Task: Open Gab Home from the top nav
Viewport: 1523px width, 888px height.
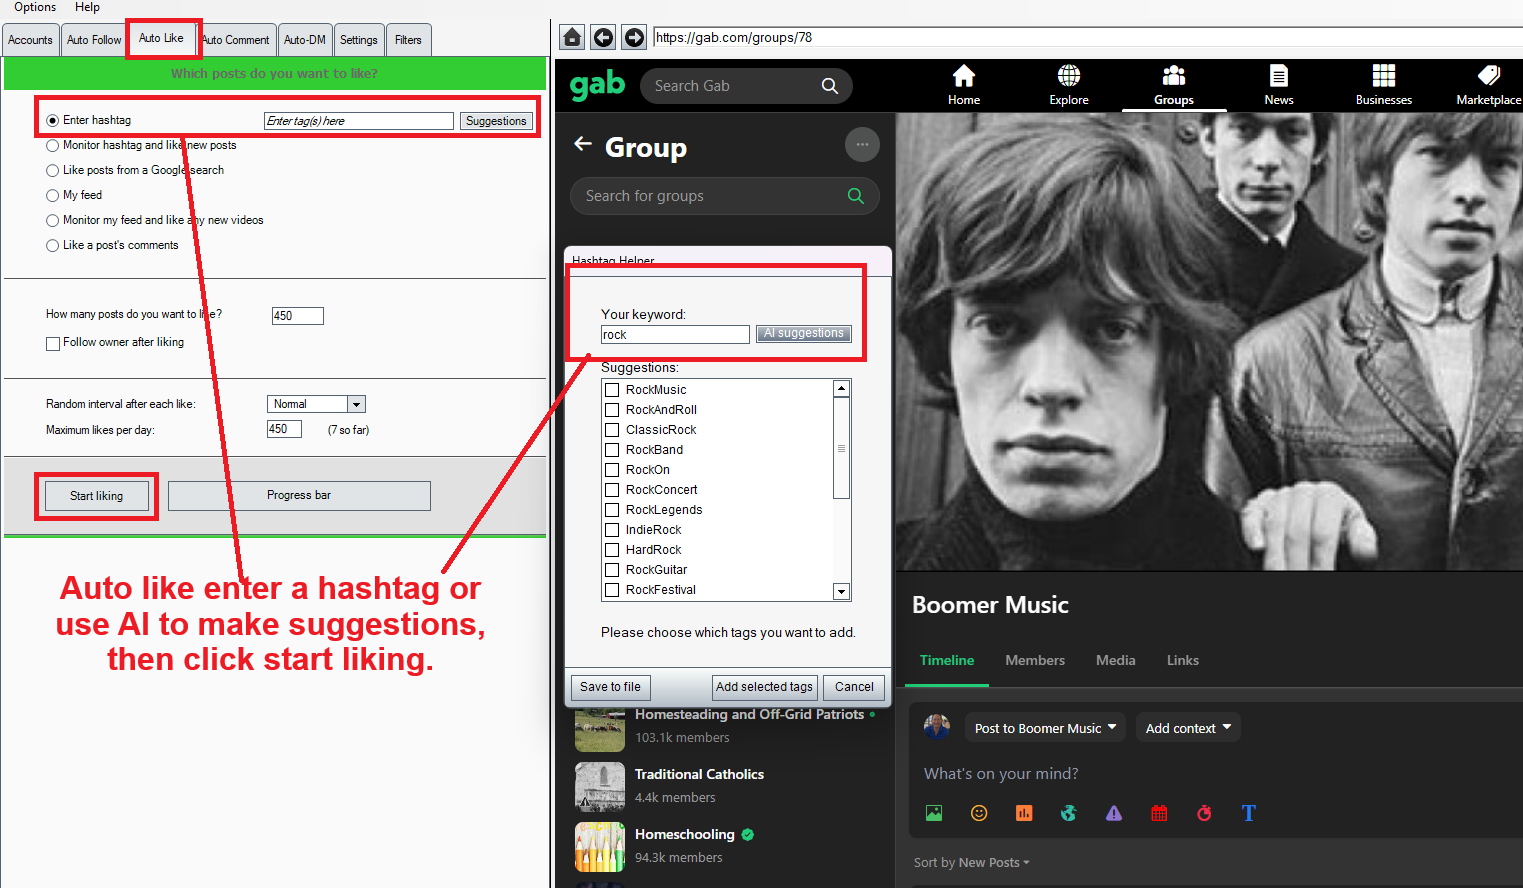Action: tap(964, 85)
